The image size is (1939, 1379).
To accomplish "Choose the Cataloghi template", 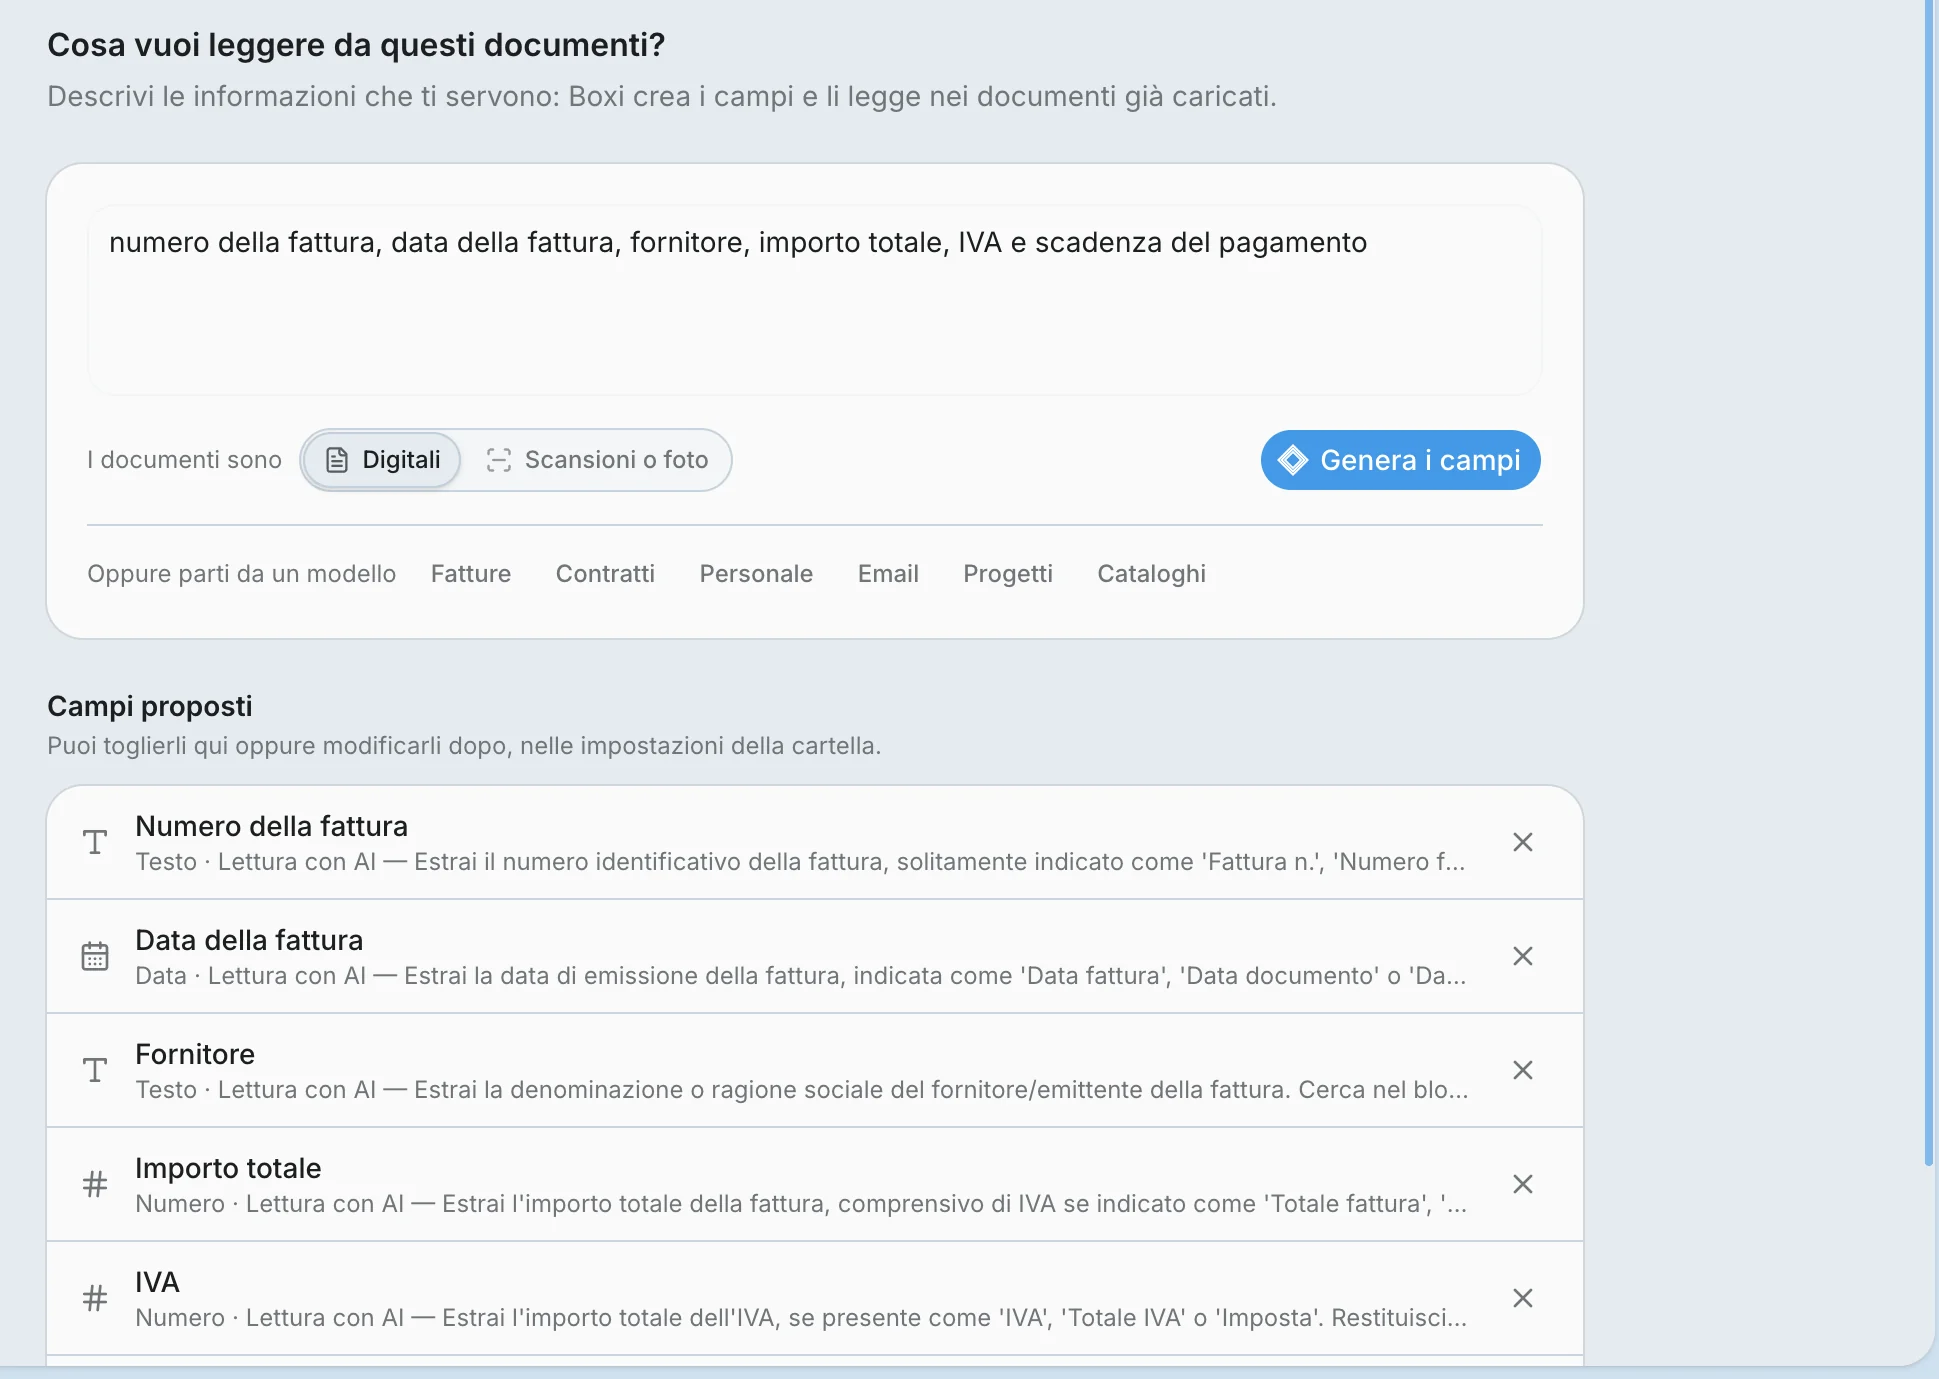I will [x=1151, y=574].
